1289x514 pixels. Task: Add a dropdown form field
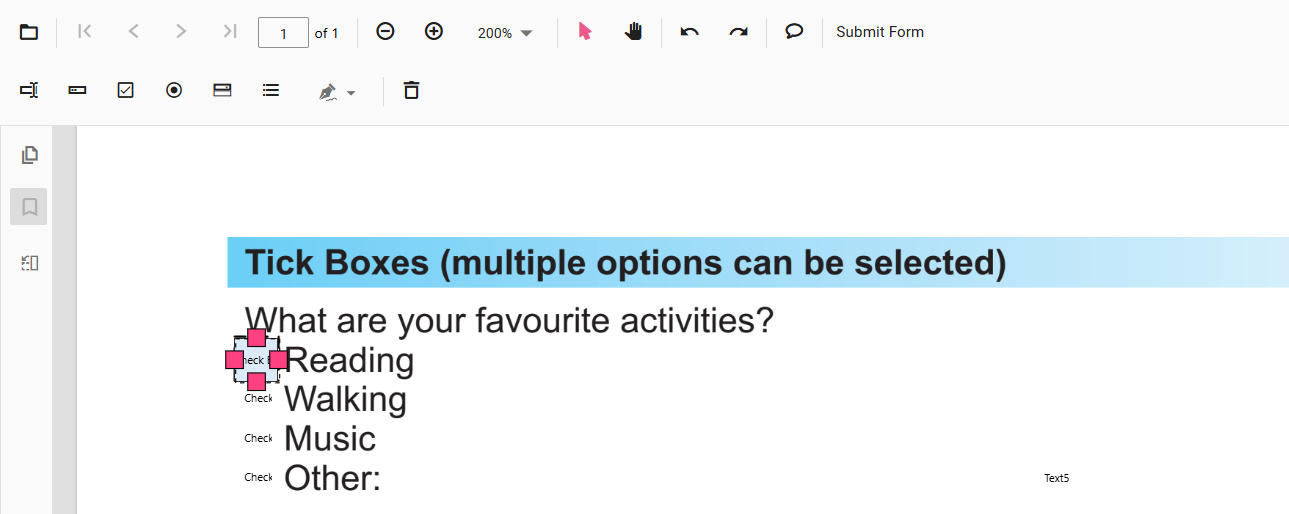point(222,91)
